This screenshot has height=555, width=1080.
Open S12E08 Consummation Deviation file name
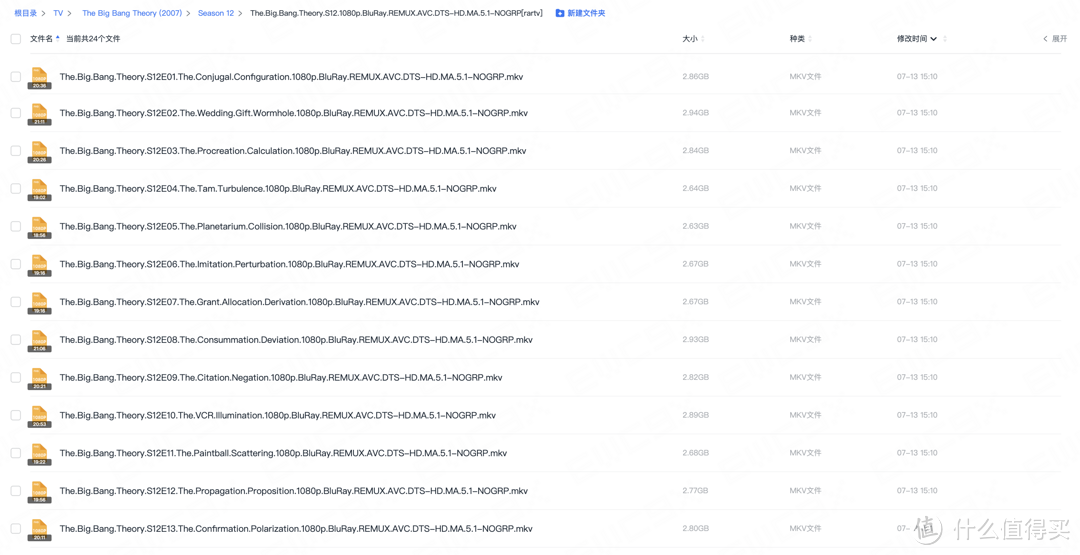click(296, 340)
